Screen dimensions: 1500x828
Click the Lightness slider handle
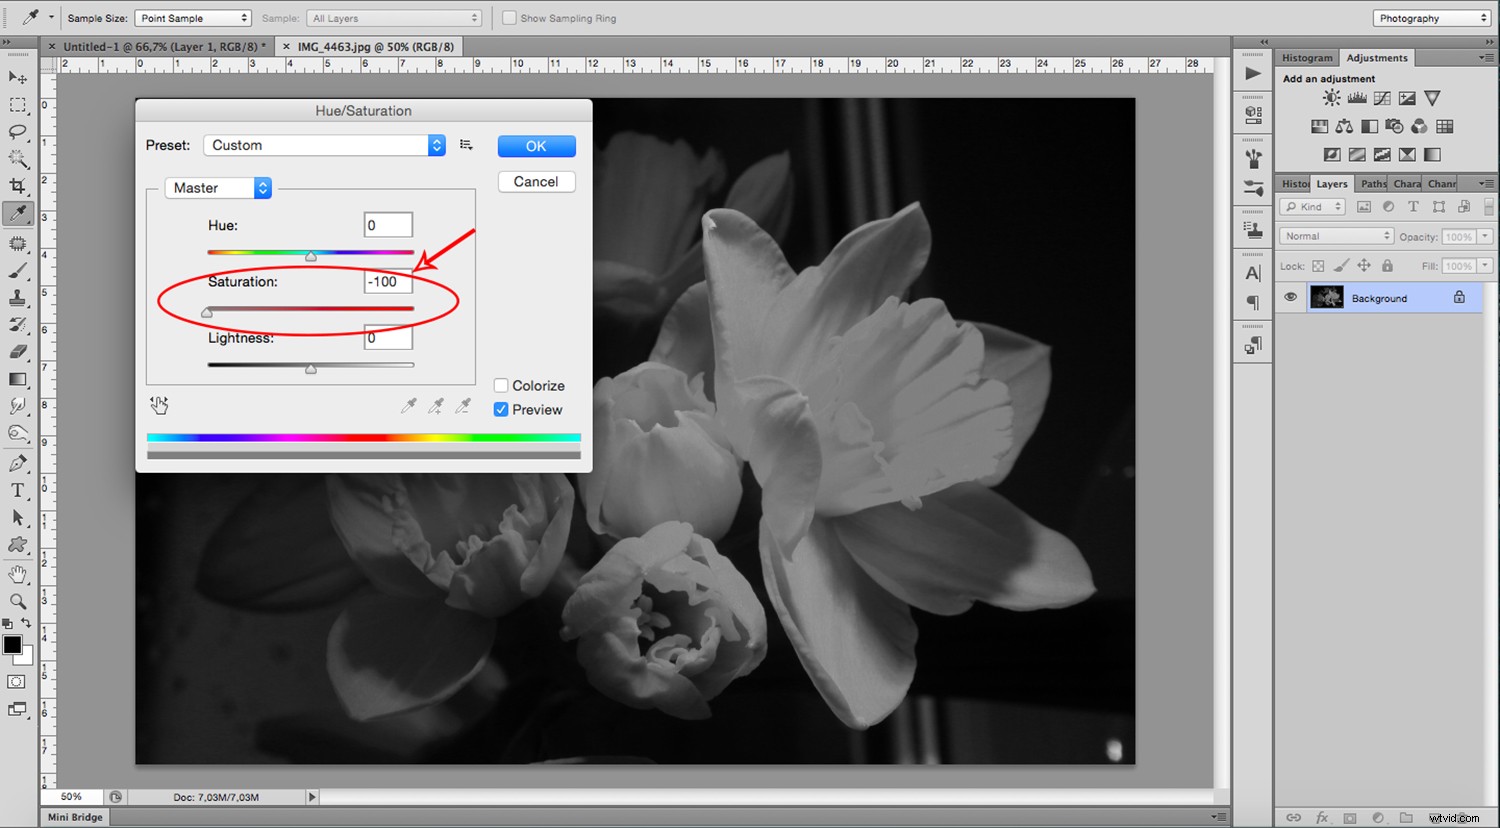[311, 369]
